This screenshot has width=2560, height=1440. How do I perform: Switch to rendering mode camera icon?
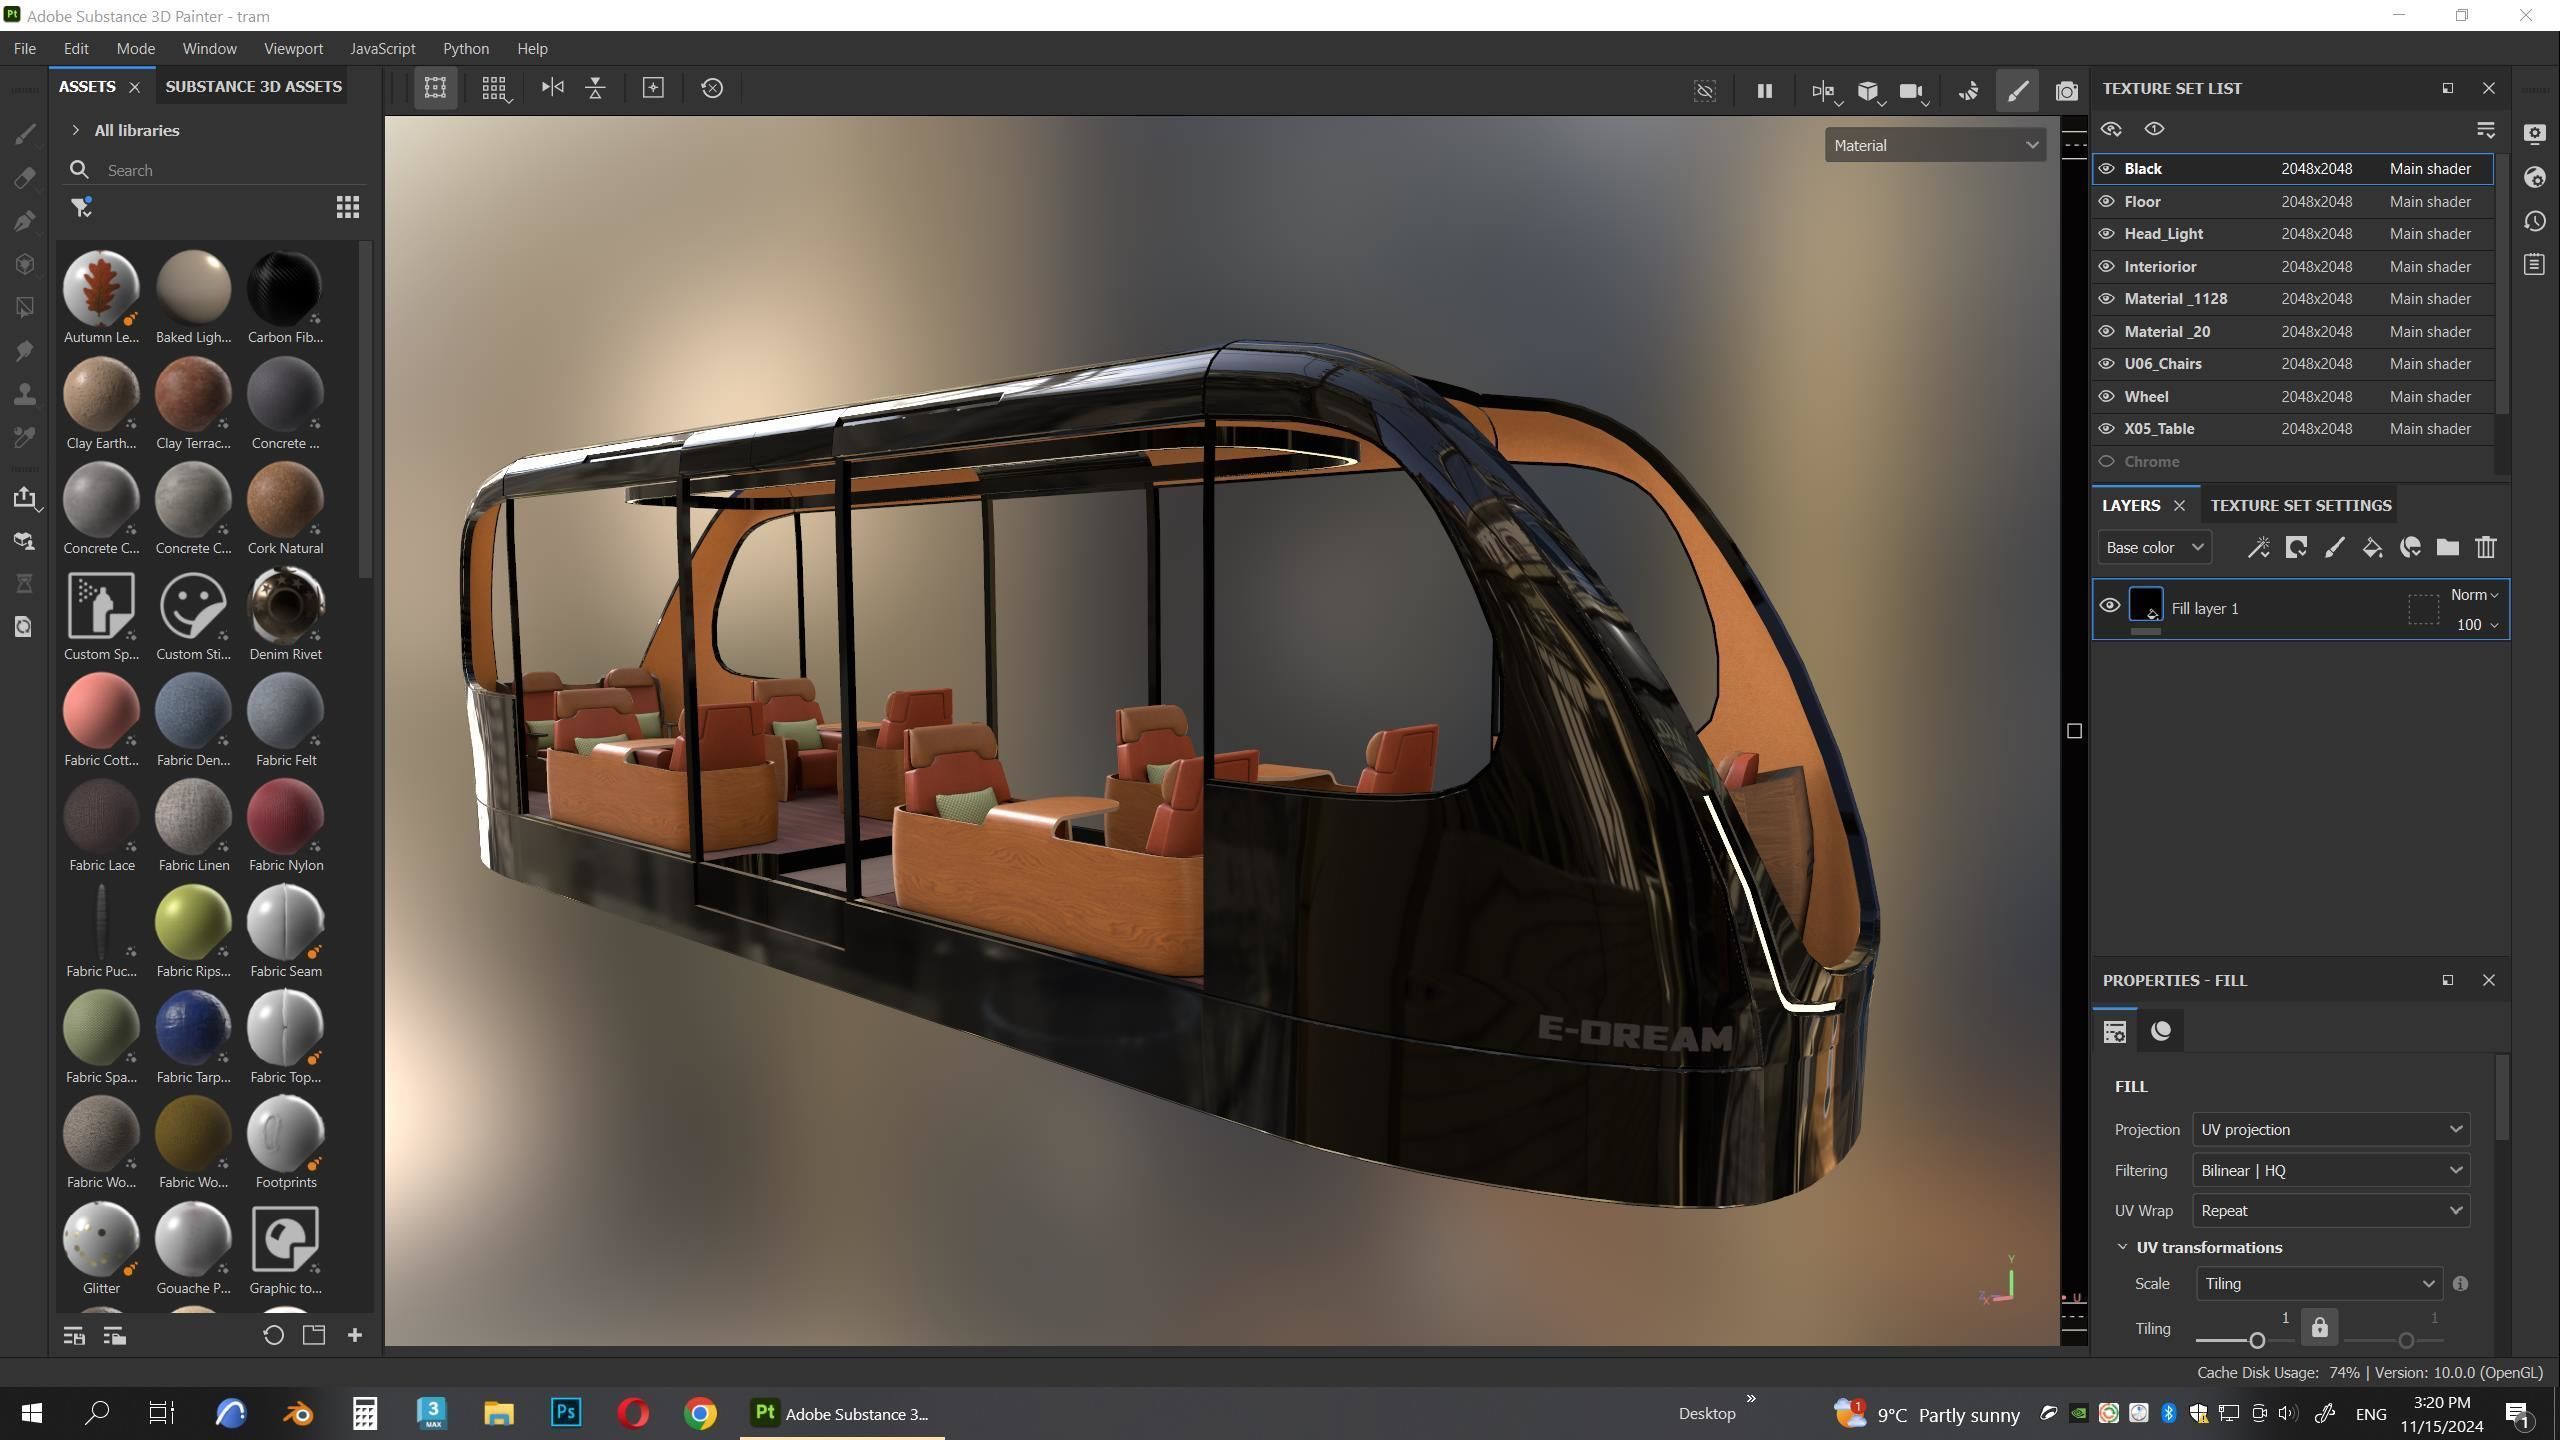pyautogui.click(x=2067, y=91)
